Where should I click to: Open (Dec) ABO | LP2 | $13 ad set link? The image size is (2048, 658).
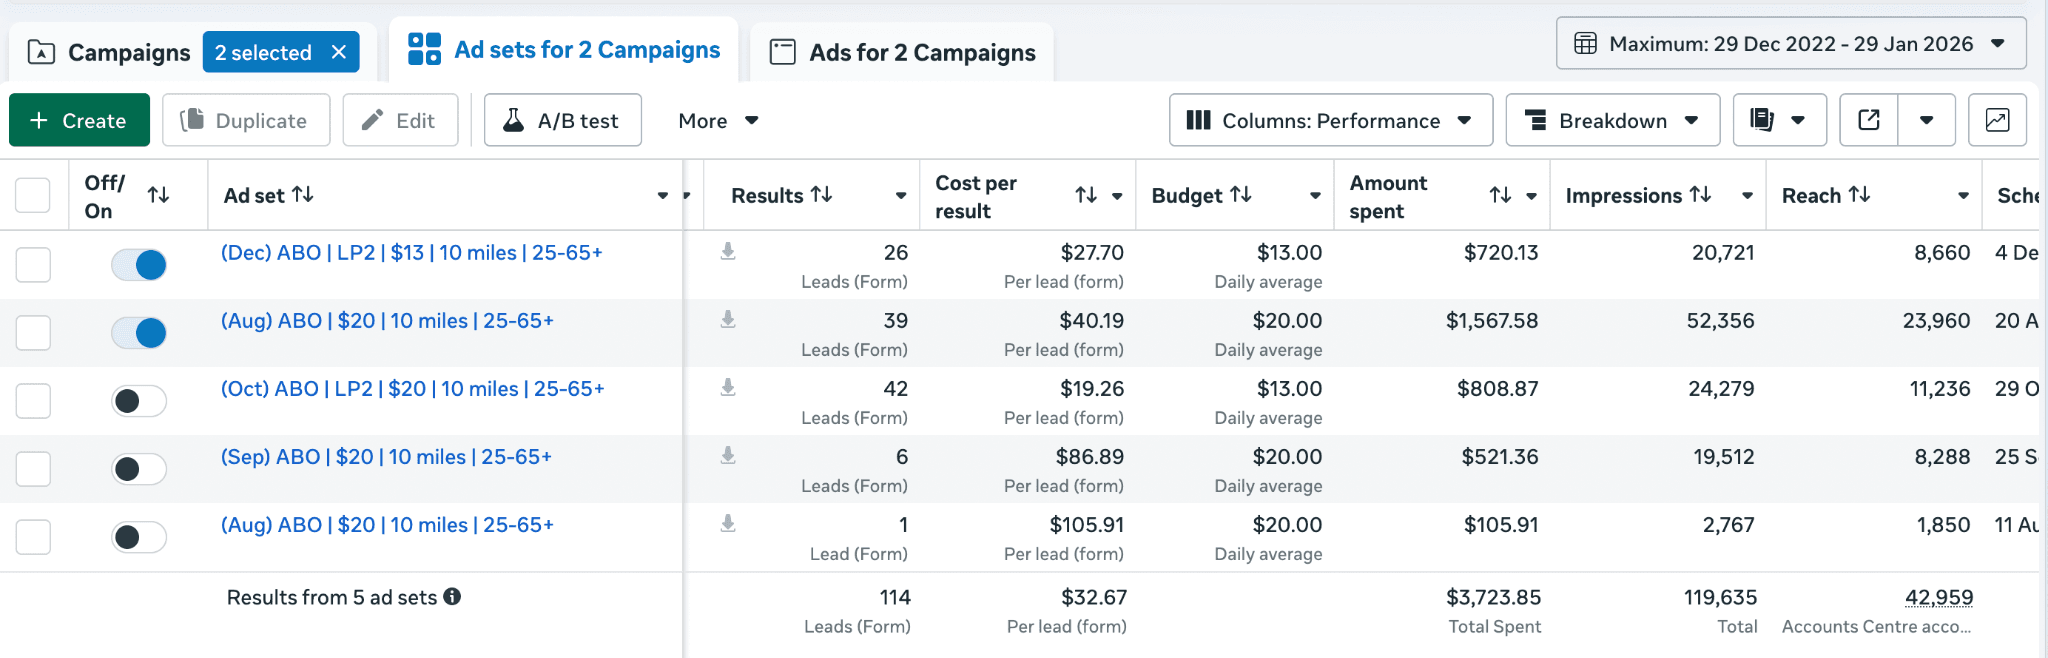412,253
